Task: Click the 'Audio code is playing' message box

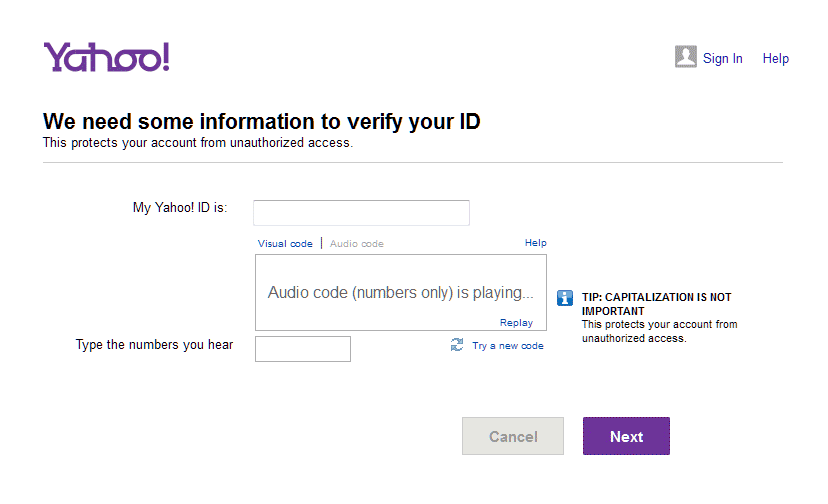Action: pos(400,292)
